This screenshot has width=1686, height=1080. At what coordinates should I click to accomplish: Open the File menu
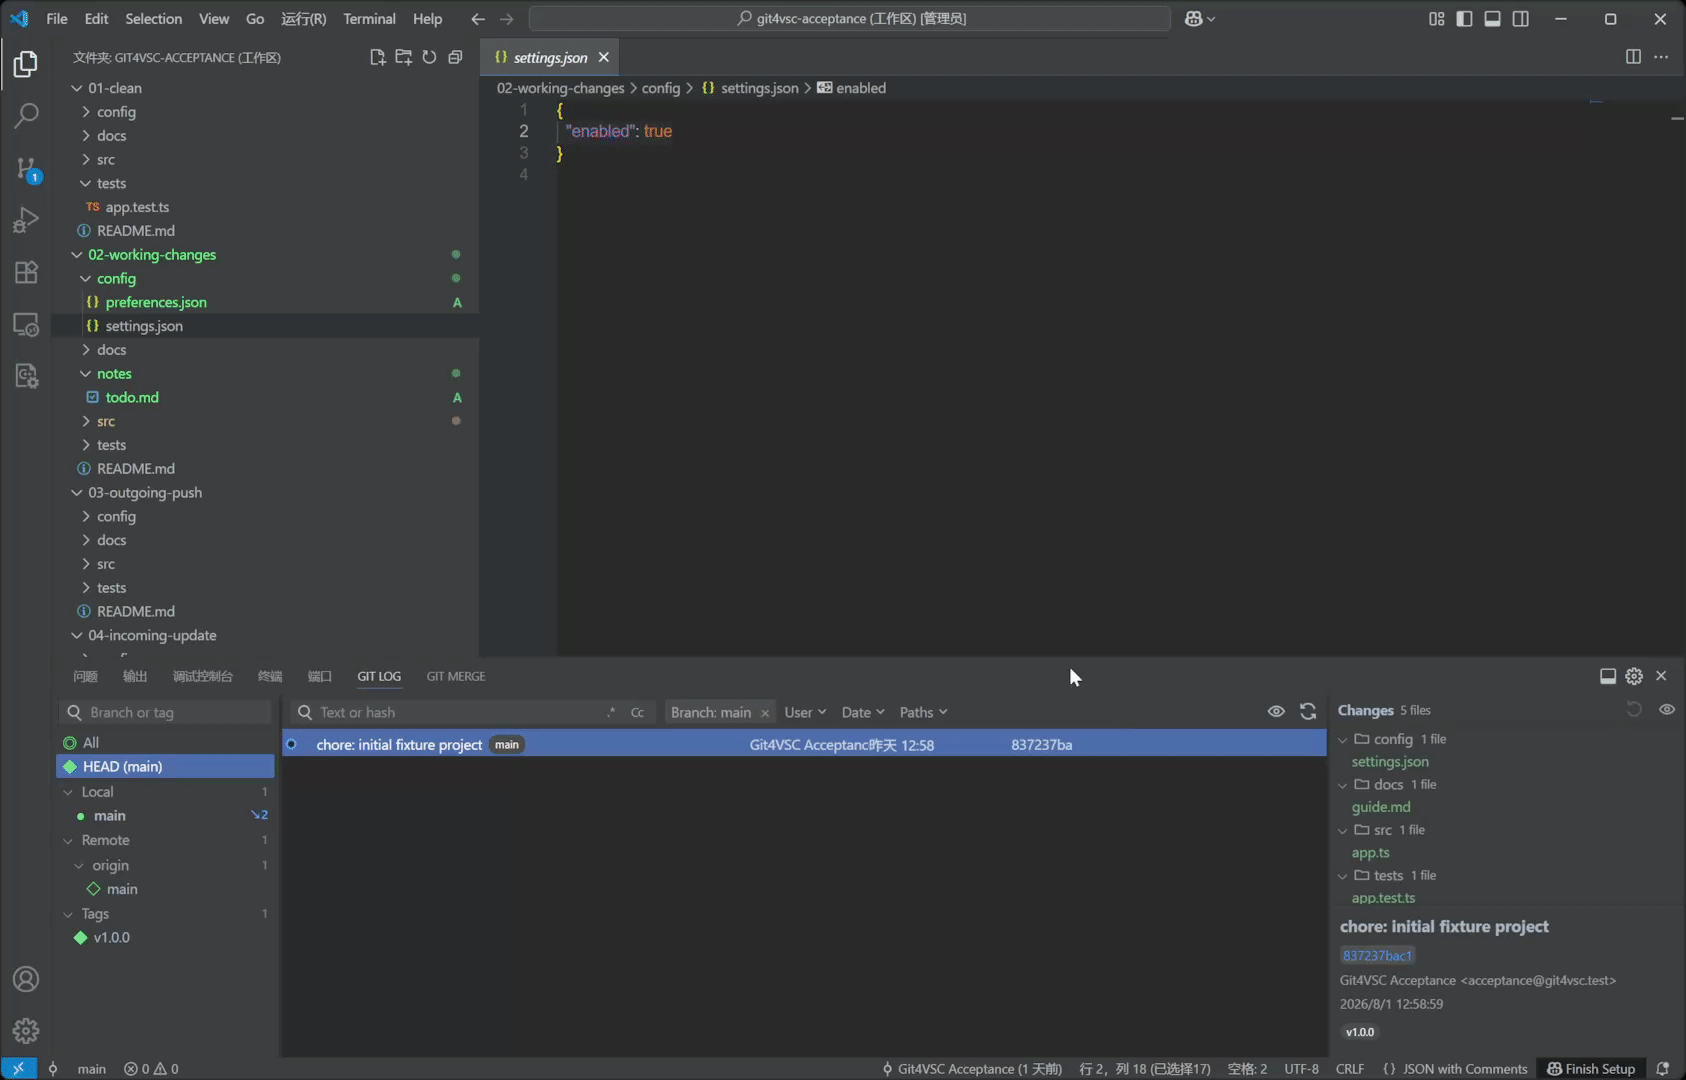(x=57, y=18)
